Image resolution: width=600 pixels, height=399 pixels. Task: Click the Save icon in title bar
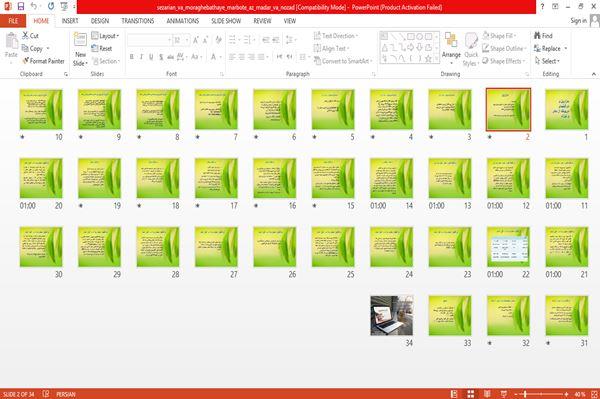tap(21, 7)
